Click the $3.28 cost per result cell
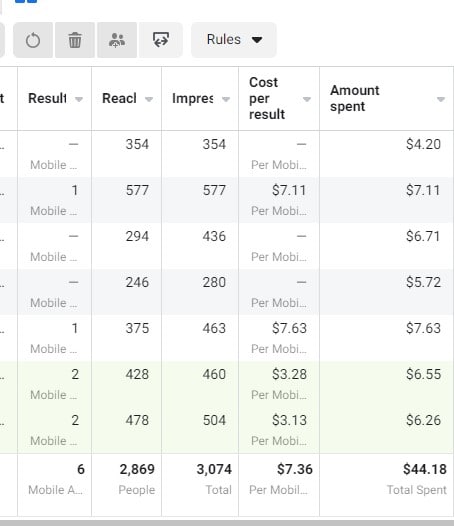Viewport: 454px width, 526px height. (x=279, y=384)
